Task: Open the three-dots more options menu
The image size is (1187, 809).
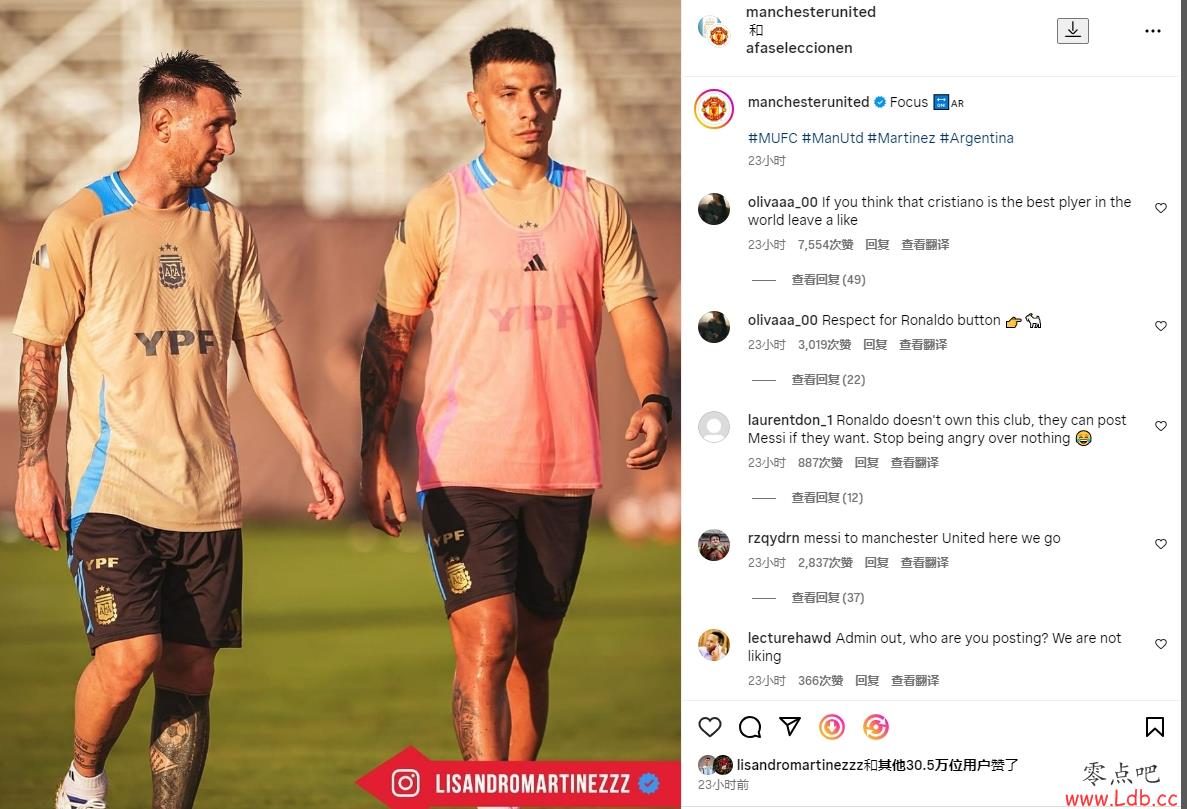Action: tap(1152, 31)
